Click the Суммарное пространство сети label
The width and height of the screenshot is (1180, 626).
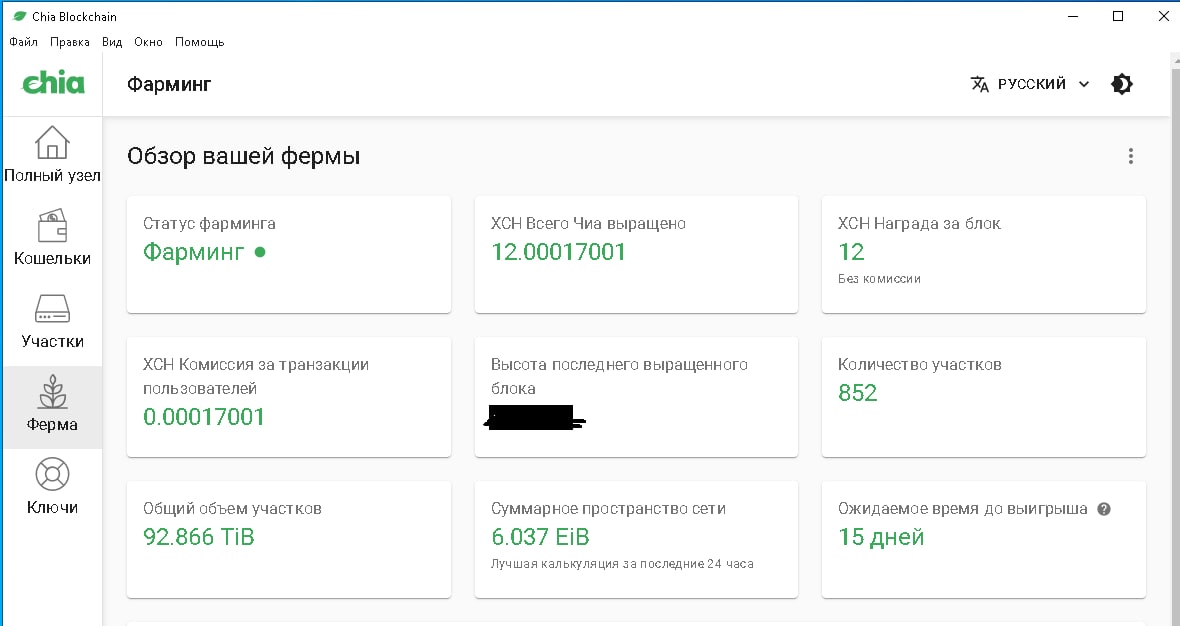tap(608, 509)
